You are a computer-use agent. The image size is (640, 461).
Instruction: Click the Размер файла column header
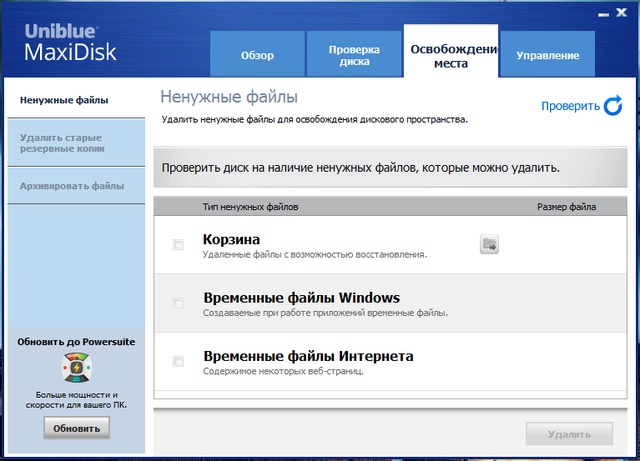(x=566, y=208)
